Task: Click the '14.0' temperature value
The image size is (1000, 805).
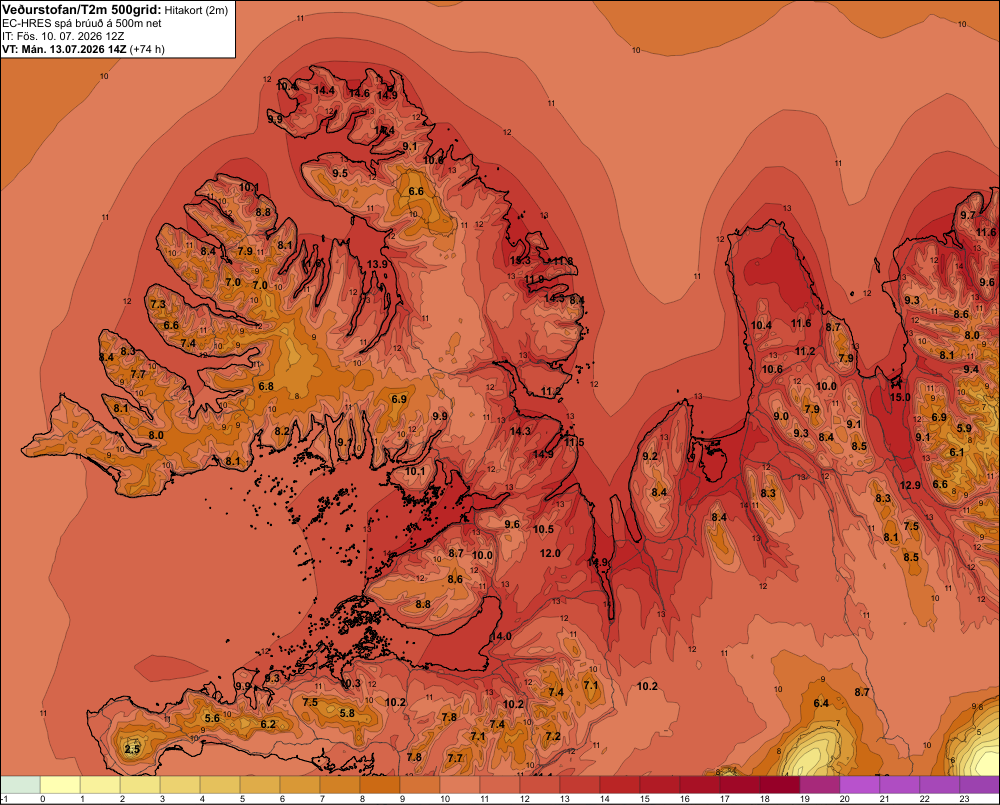Action: 501,636
